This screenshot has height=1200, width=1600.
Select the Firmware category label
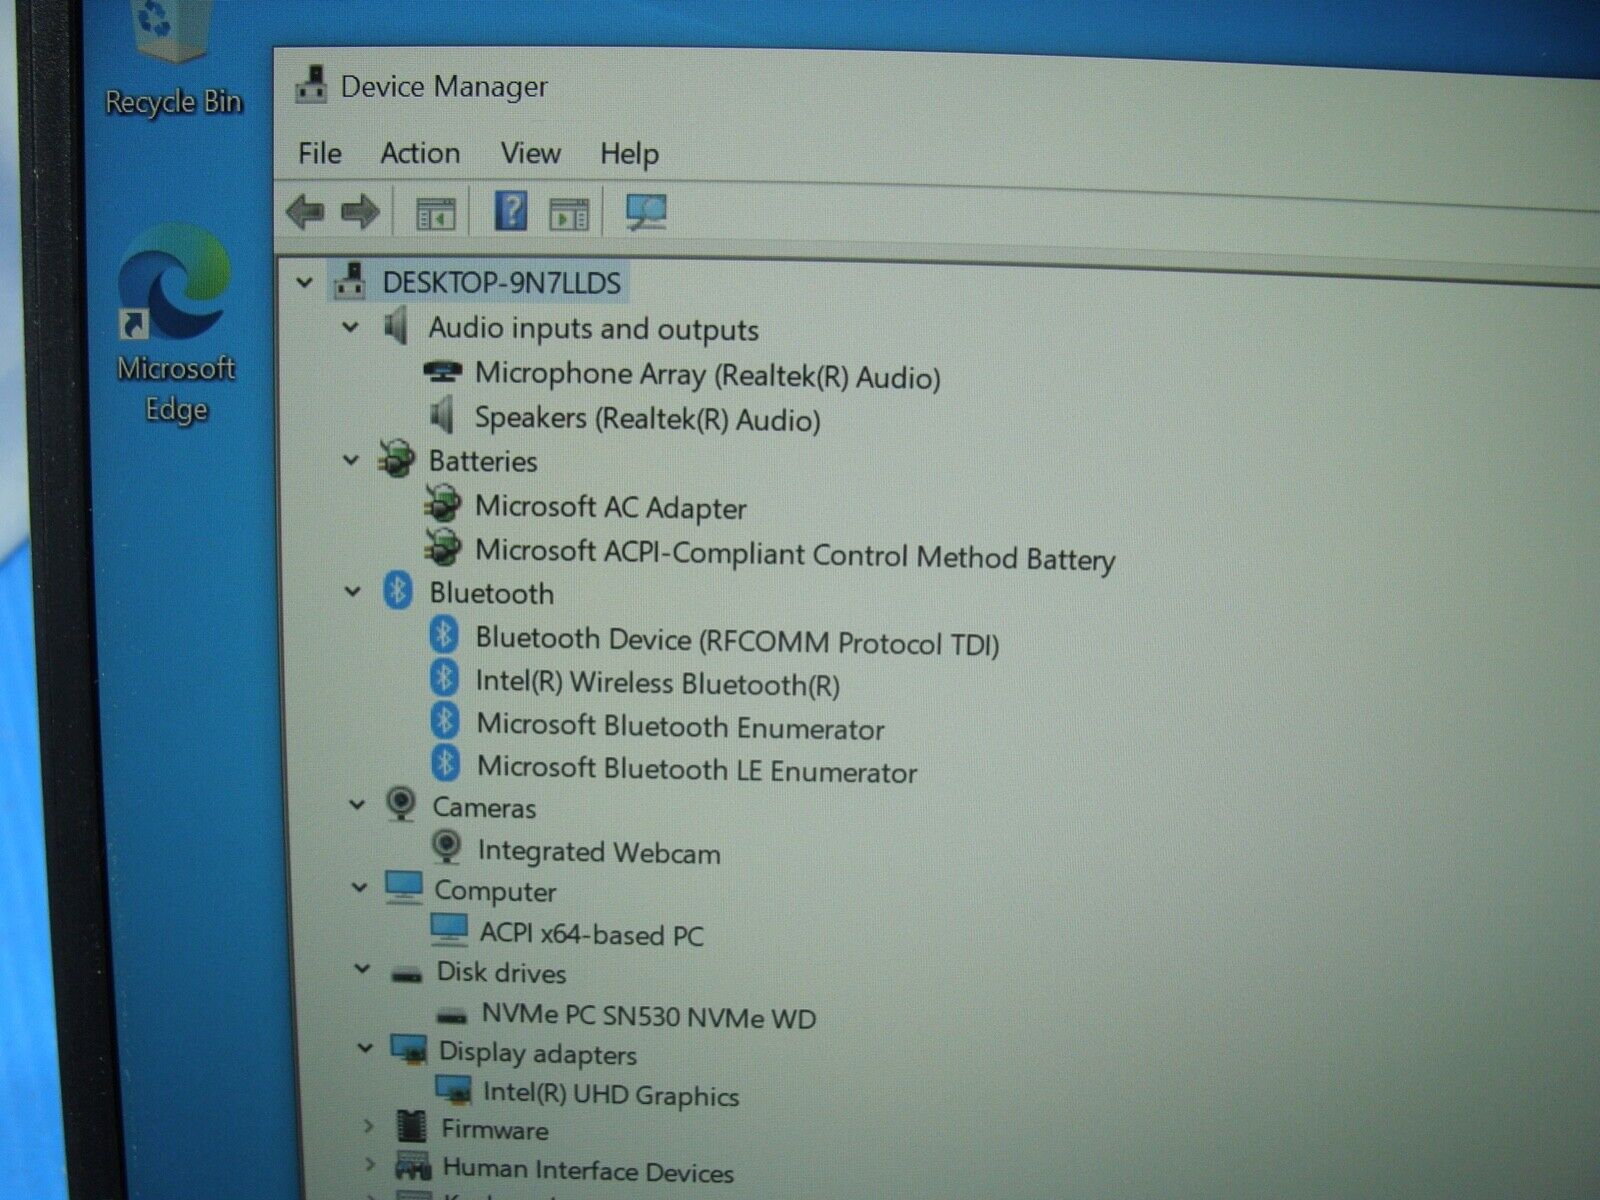(495, 1129)
